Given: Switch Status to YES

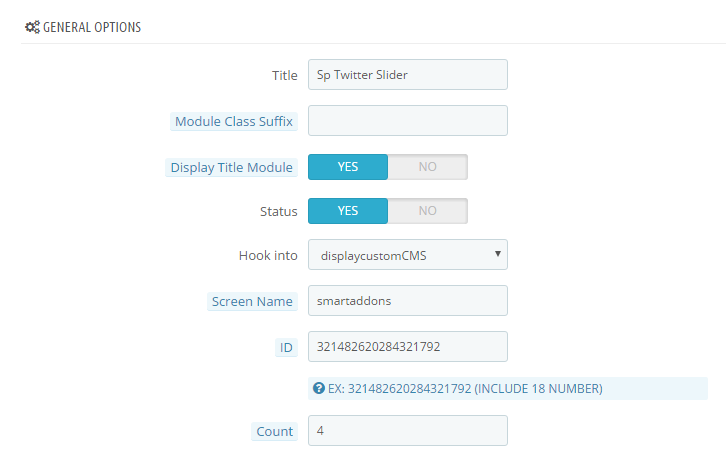Looking at the screenshot, I should tap(348, 211).
